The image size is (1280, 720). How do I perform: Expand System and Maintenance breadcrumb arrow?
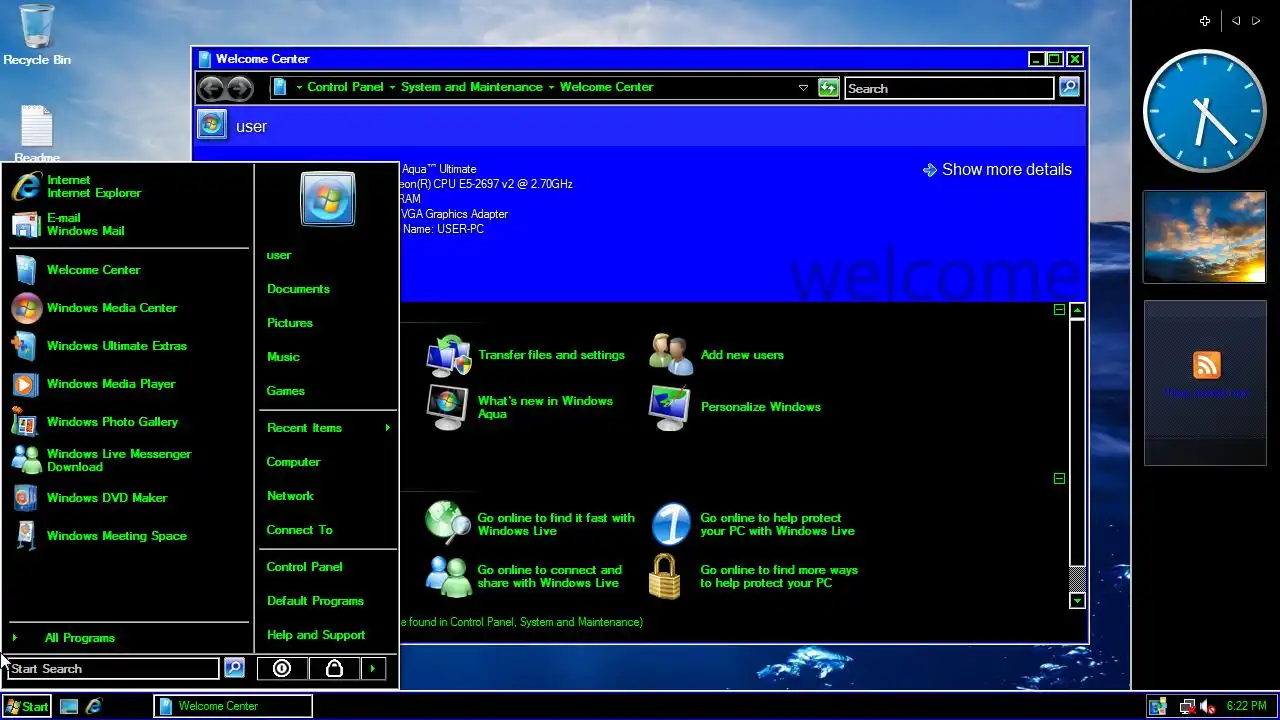coord(551,87)
